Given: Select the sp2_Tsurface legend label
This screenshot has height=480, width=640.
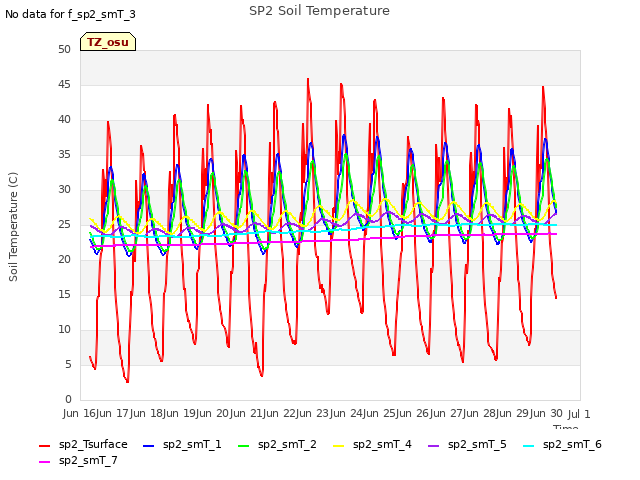Looking at the screenshot, I should pos(93,444).
